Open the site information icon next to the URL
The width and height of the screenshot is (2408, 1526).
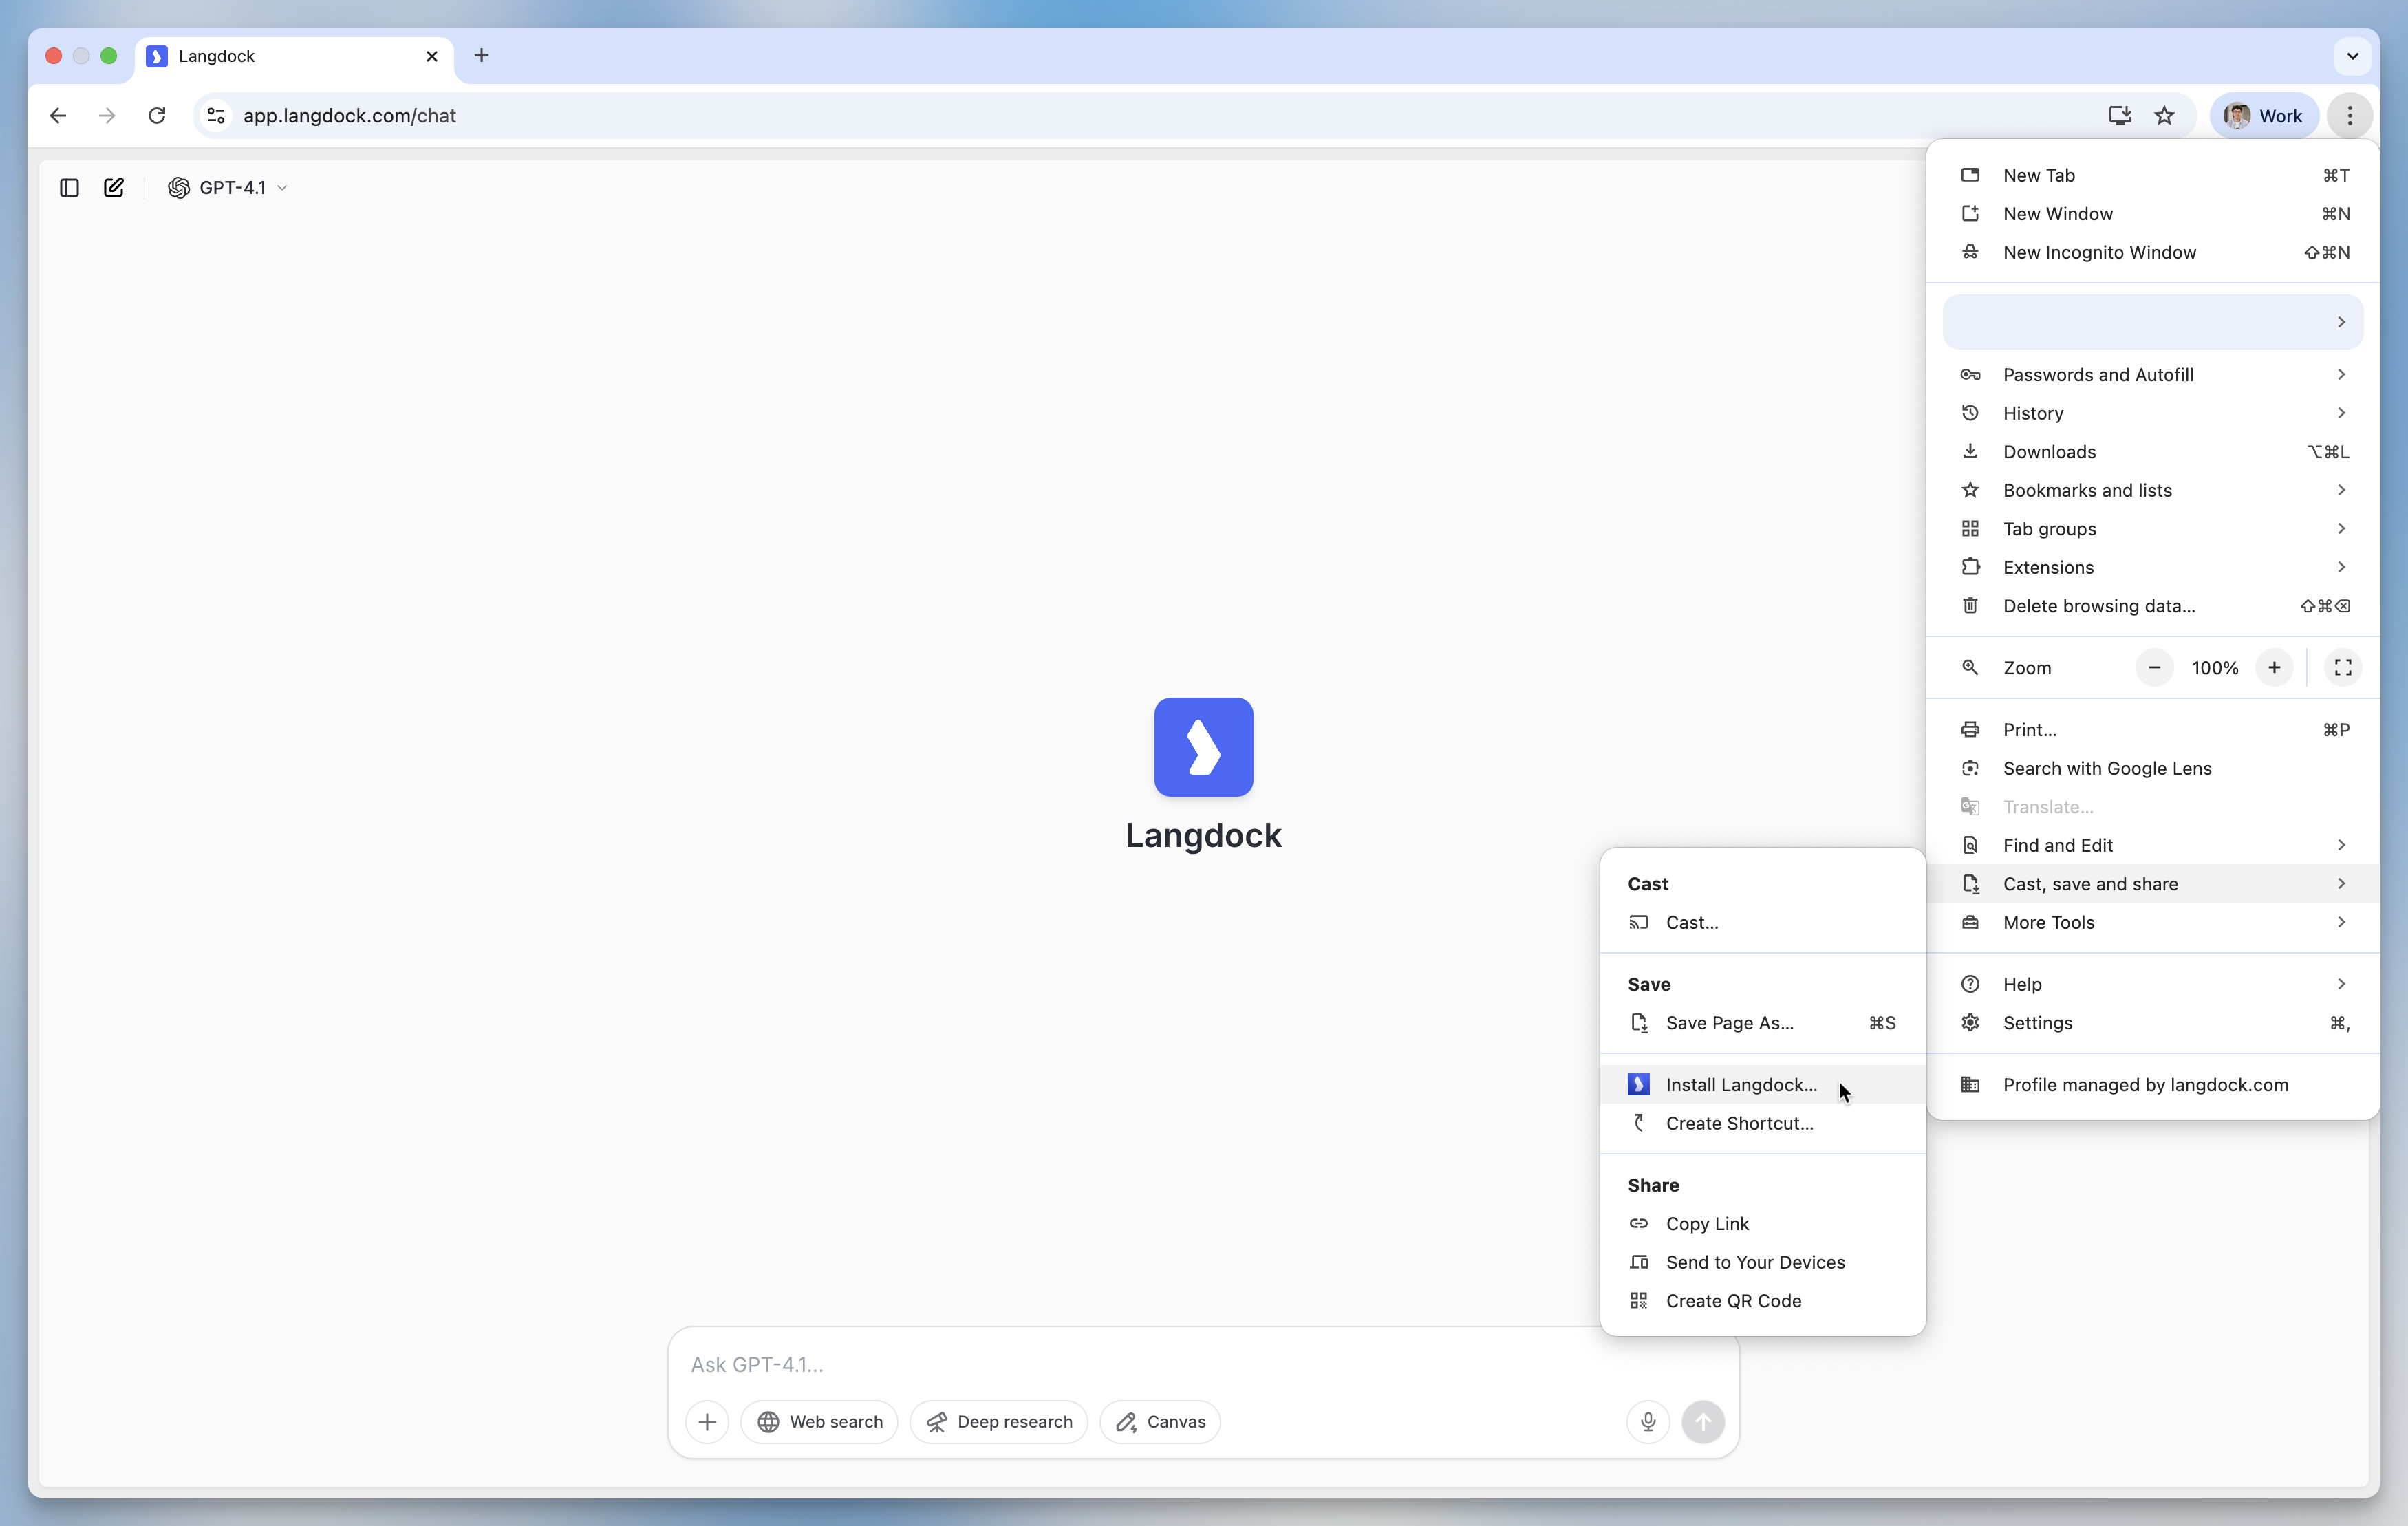click(216, 116)
